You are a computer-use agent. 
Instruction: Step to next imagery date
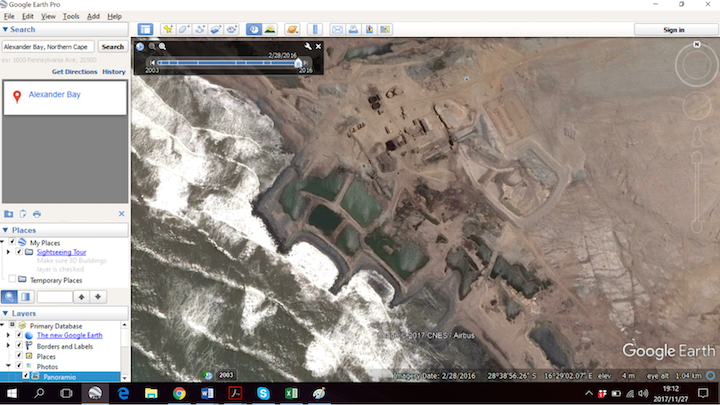pyautogui.click(x=306, y=63)
